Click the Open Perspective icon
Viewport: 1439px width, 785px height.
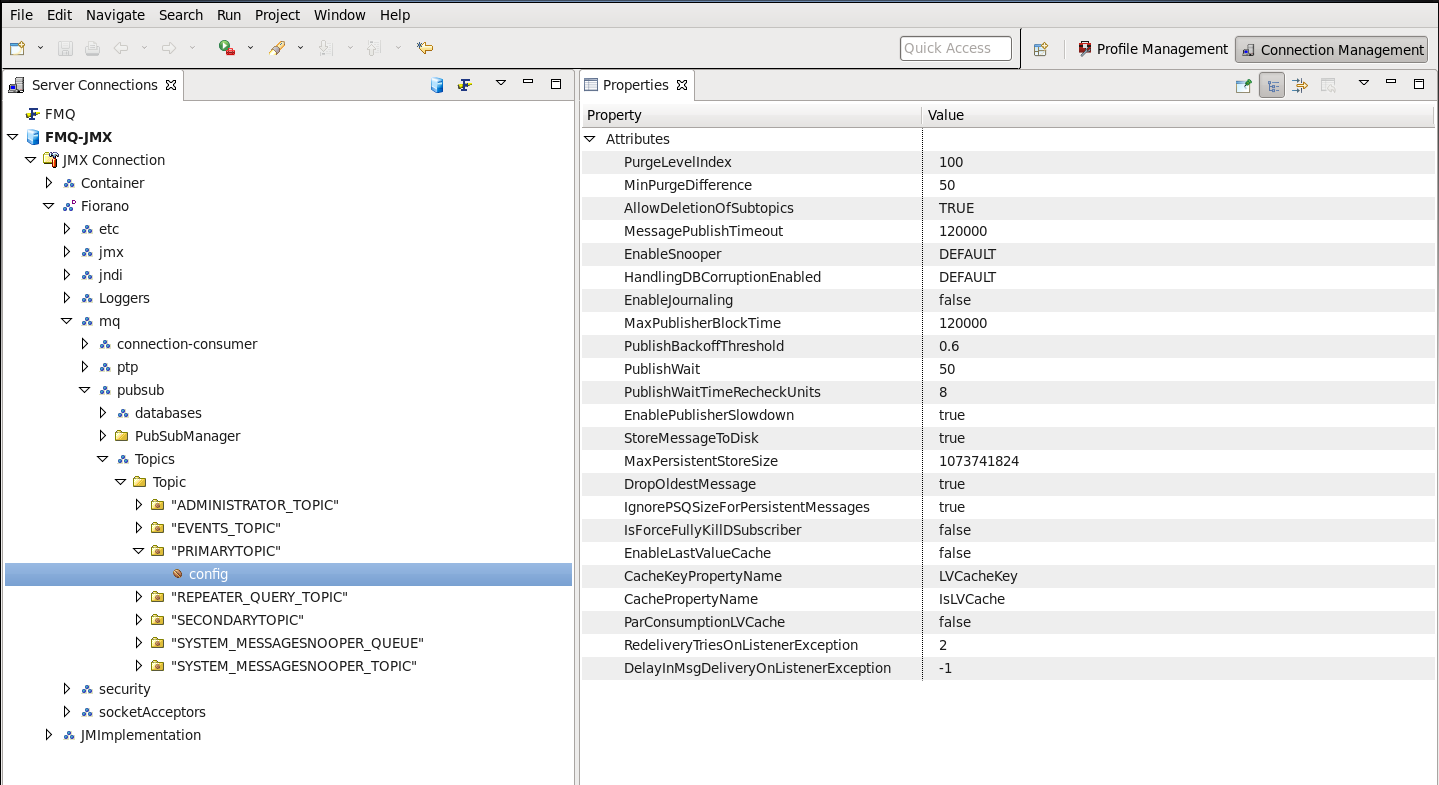[x=1040, y=49]
